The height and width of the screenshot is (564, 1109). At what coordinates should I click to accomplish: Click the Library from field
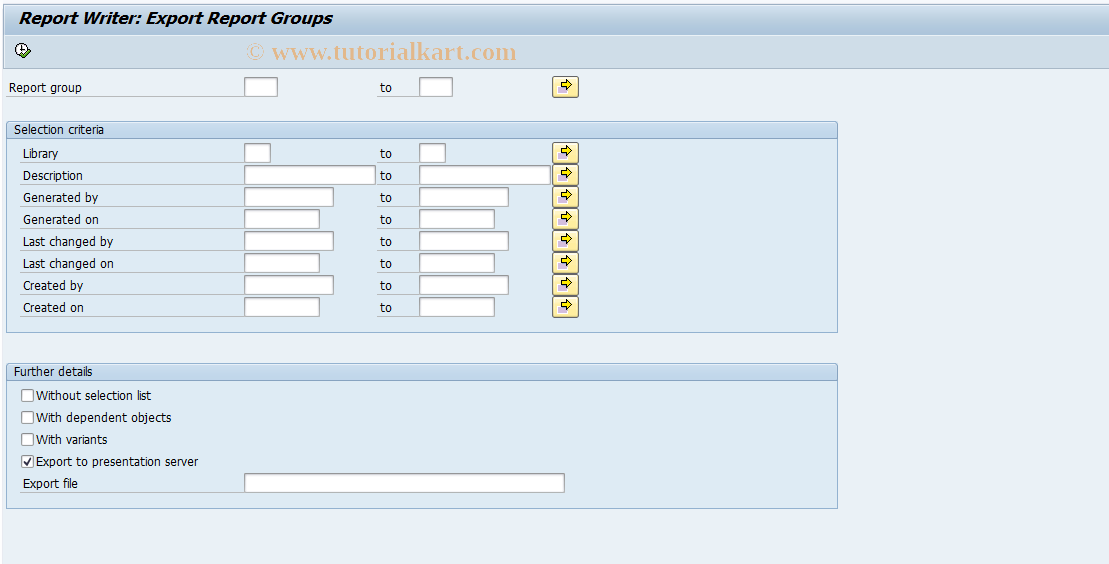pyautogui.click(x=257, y=153)
